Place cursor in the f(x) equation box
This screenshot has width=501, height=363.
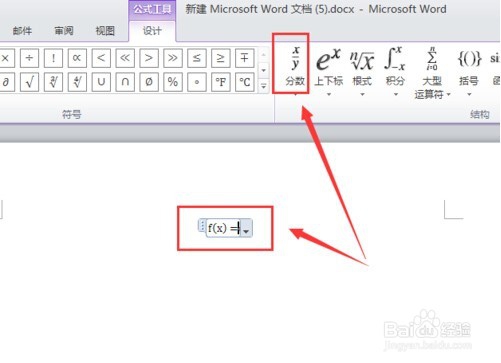pyautogui.click(x=224, y=228)
